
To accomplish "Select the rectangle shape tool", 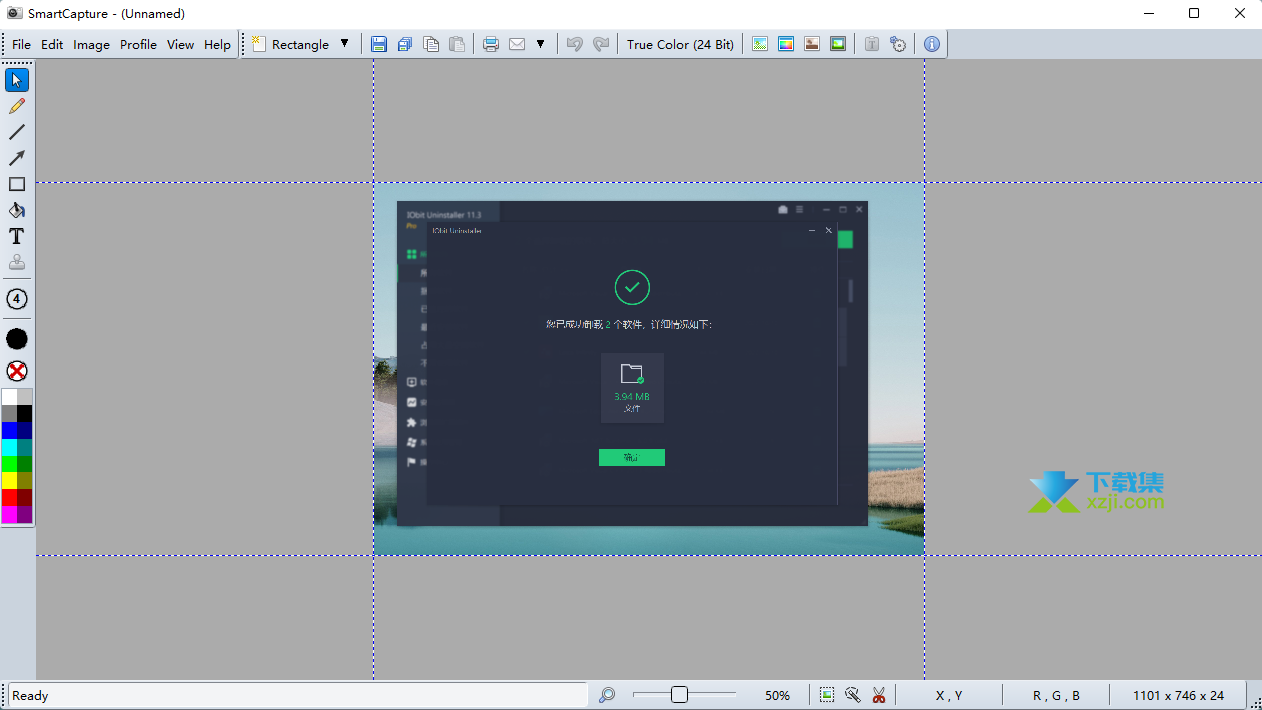I will (17, 184).
